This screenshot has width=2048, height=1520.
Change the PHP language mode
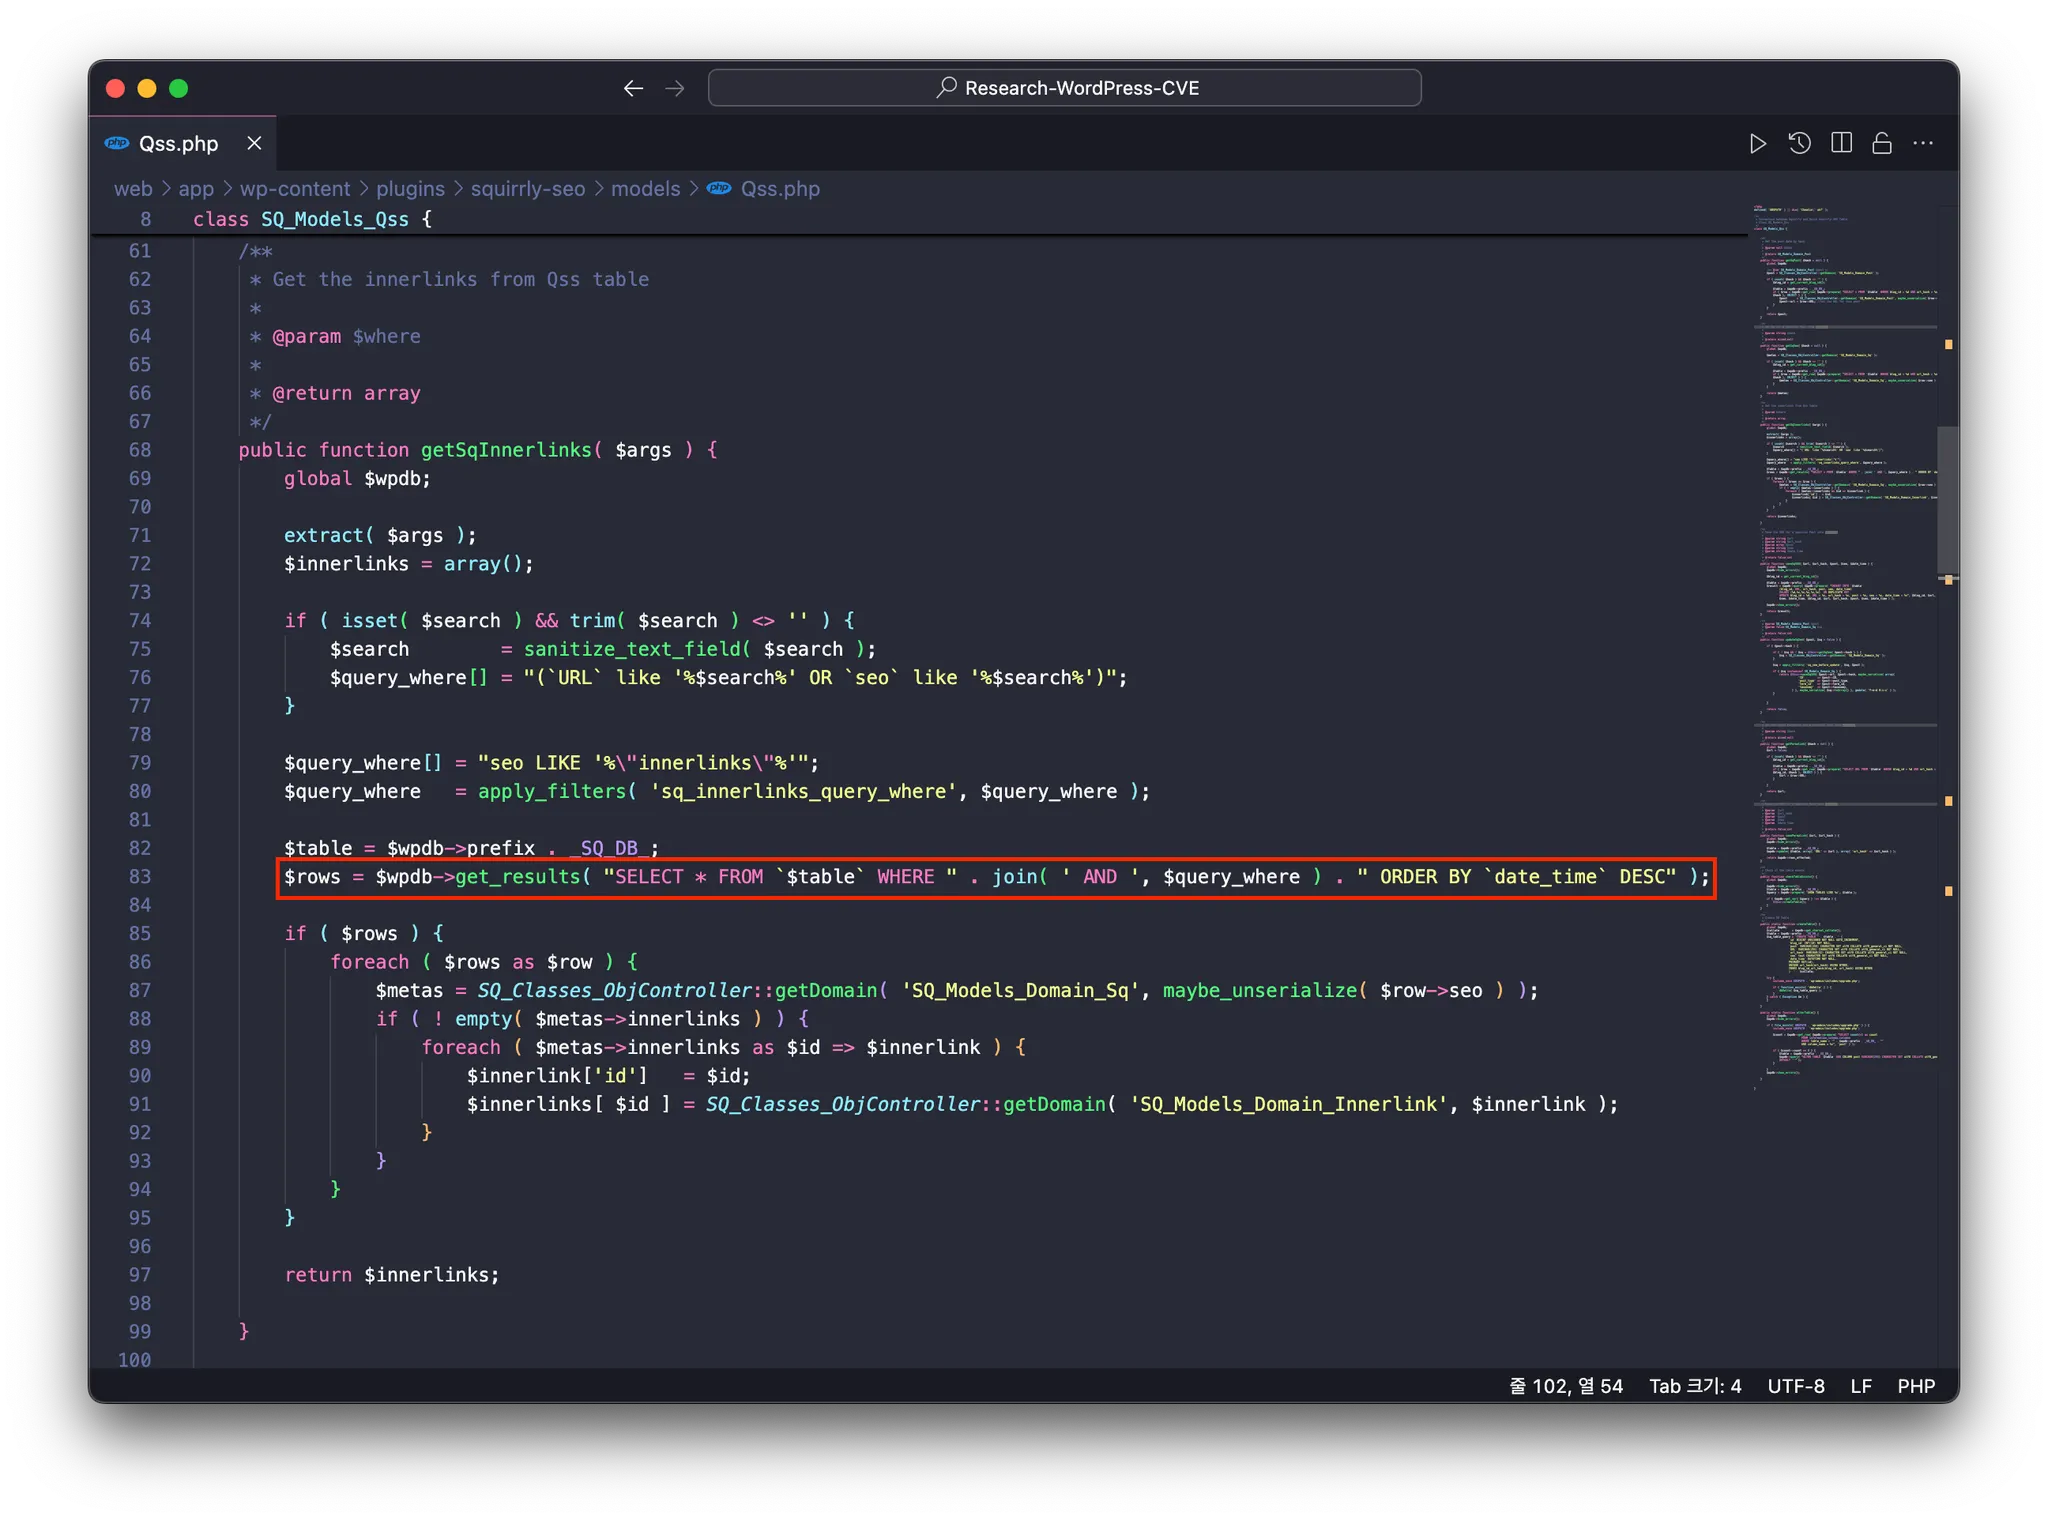pyautogui.click(x=1915, y=1386)
